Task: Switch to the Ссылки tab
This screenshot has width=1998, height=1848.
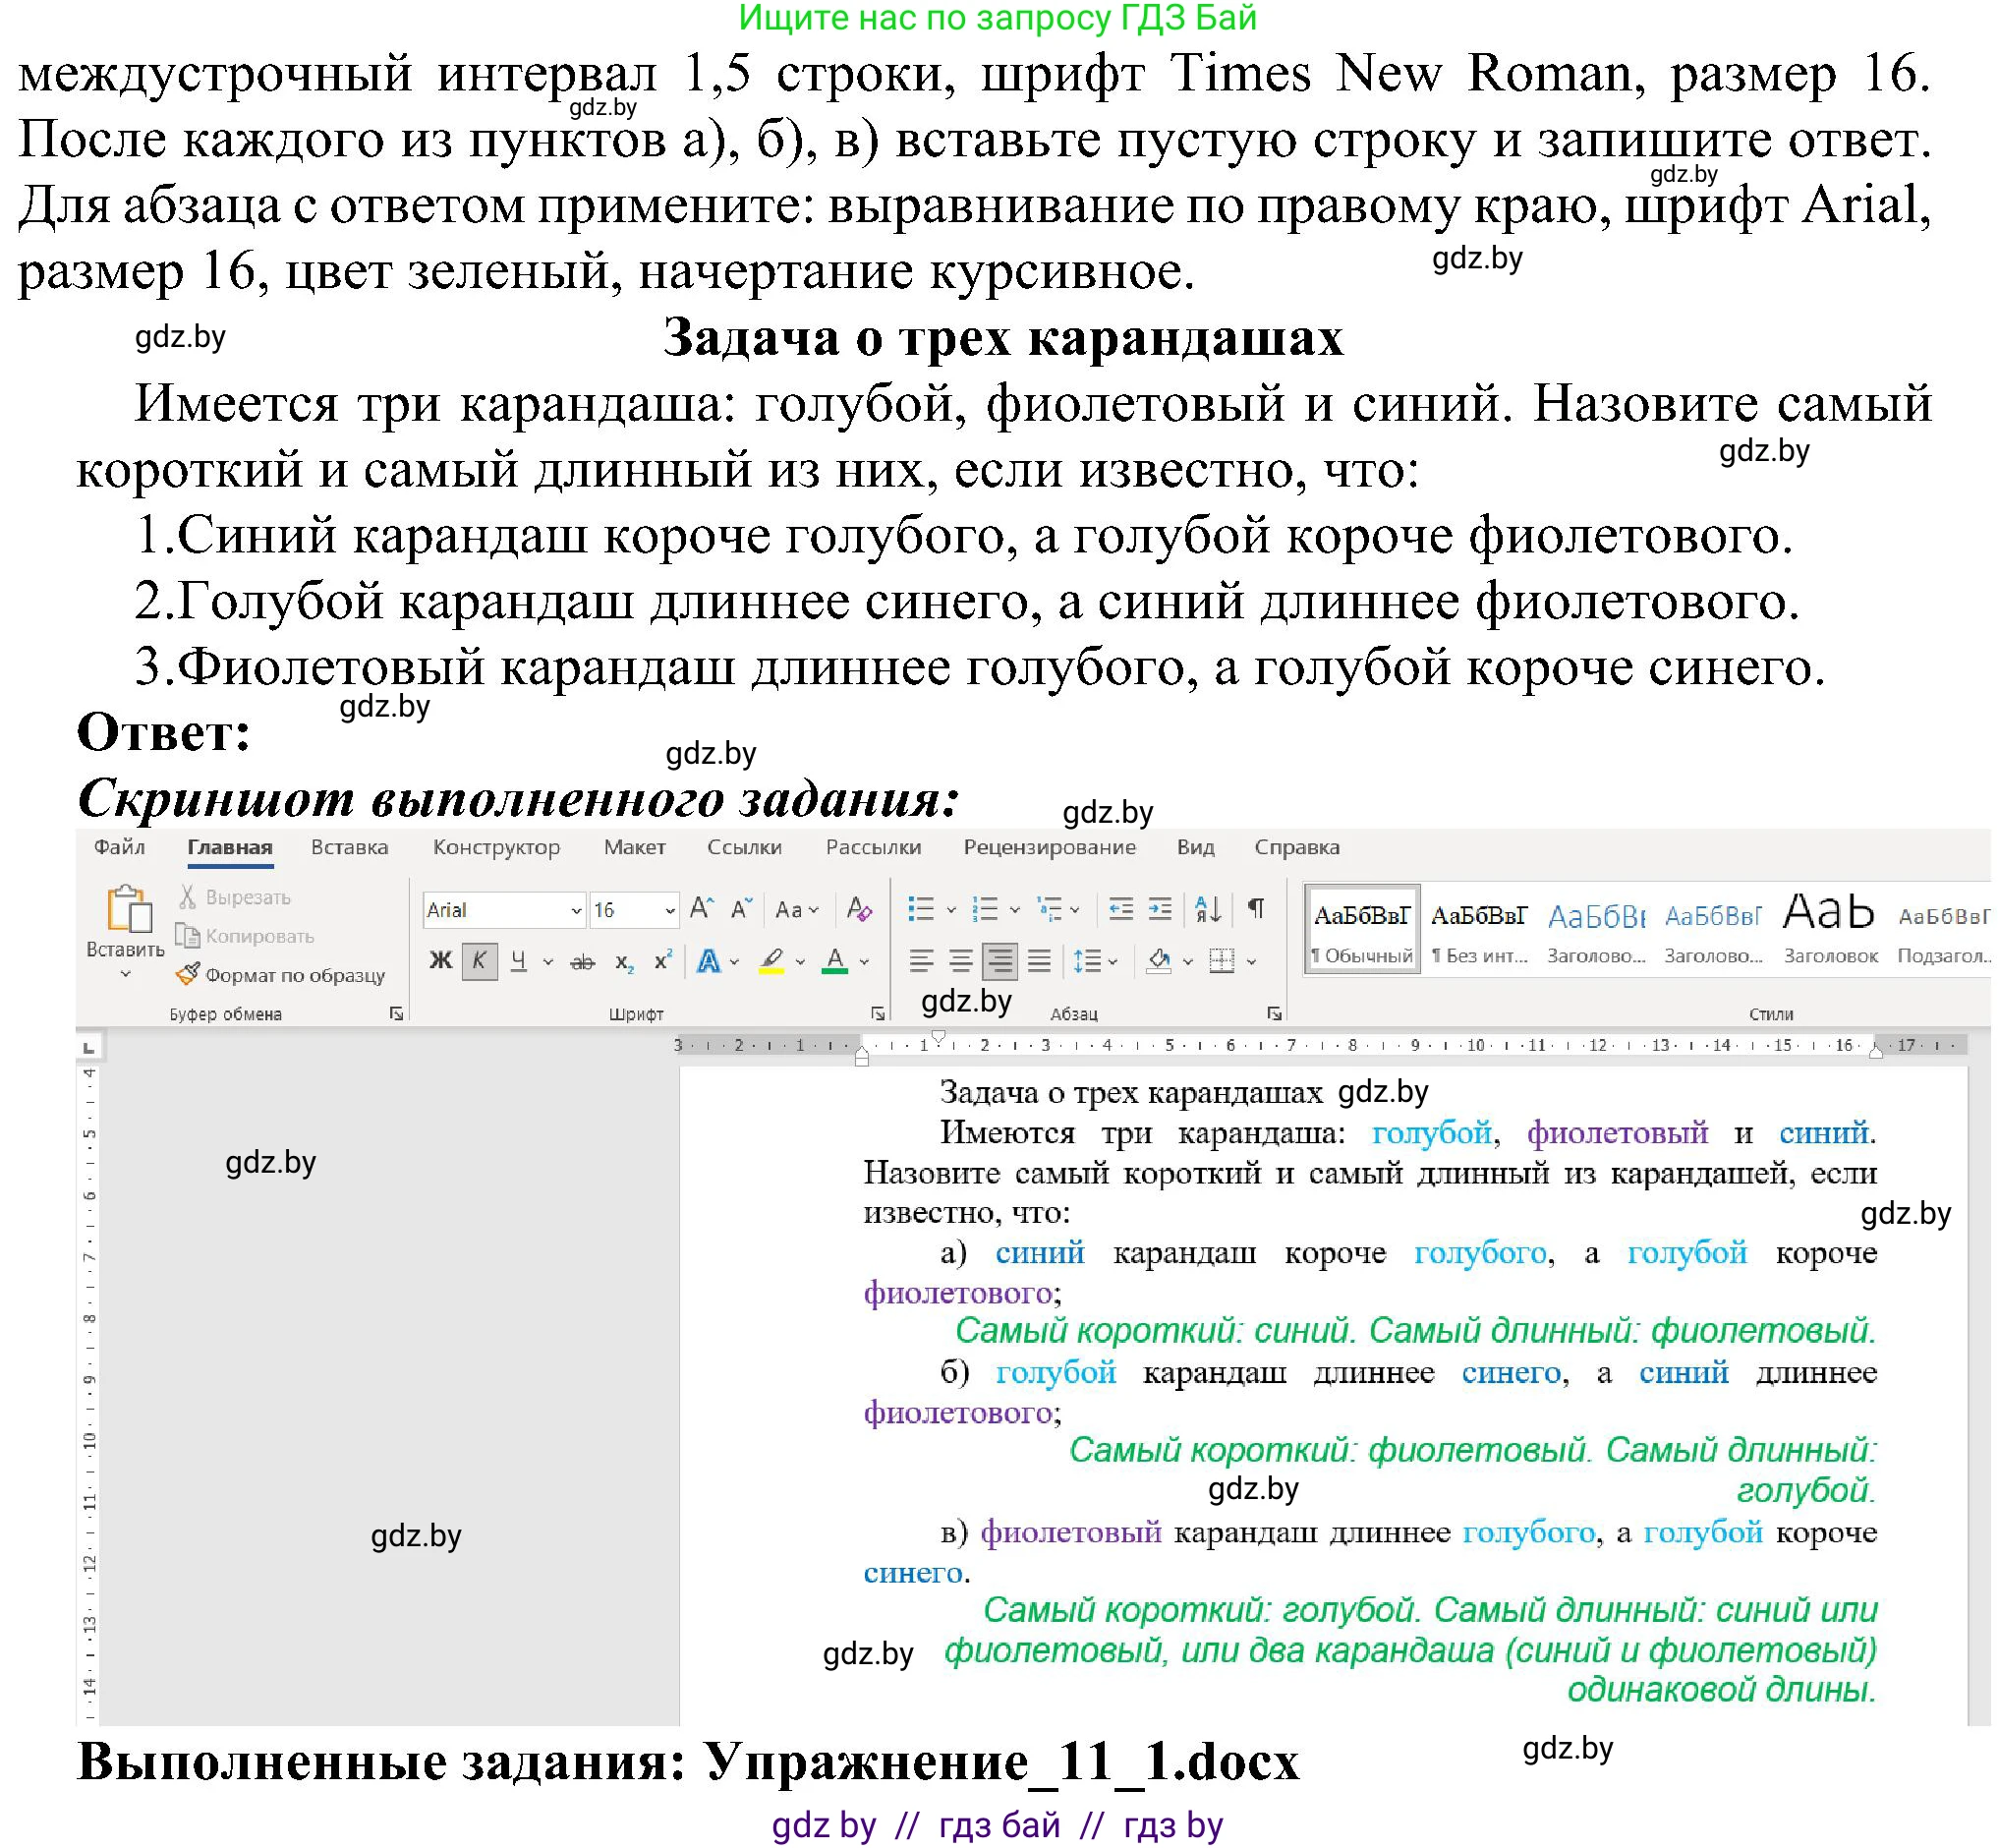Action: [744, 847]
